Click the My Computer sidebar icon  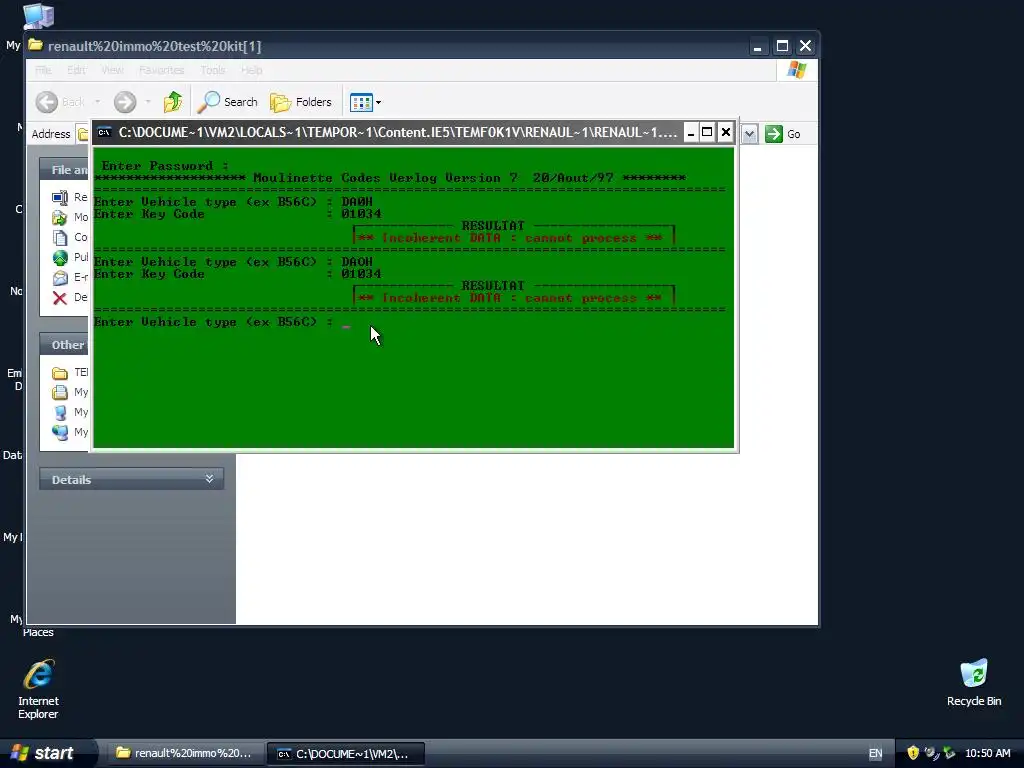click(60, 413)
